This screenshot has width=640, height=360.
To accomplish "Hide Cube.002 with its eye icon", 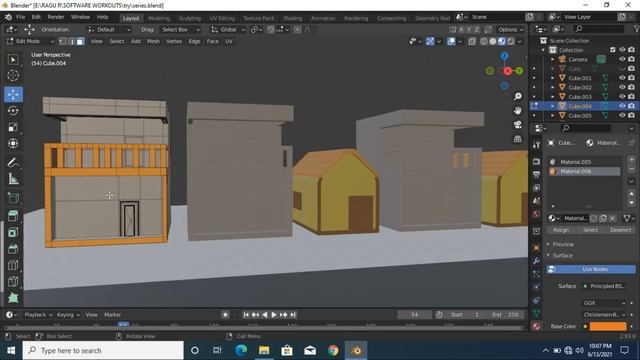I will coord(622,87).
